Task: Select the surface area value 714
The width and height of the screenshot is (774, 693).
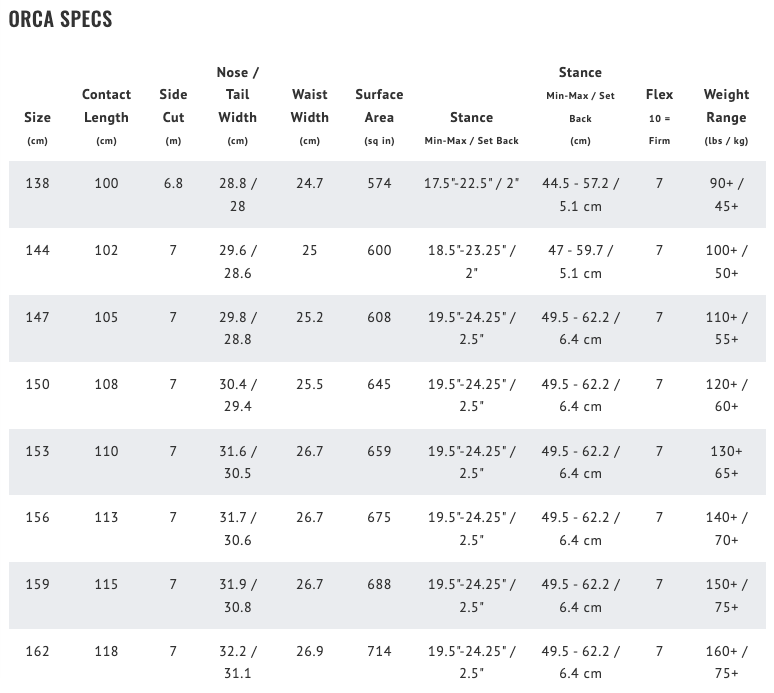Action: point(379,651)
